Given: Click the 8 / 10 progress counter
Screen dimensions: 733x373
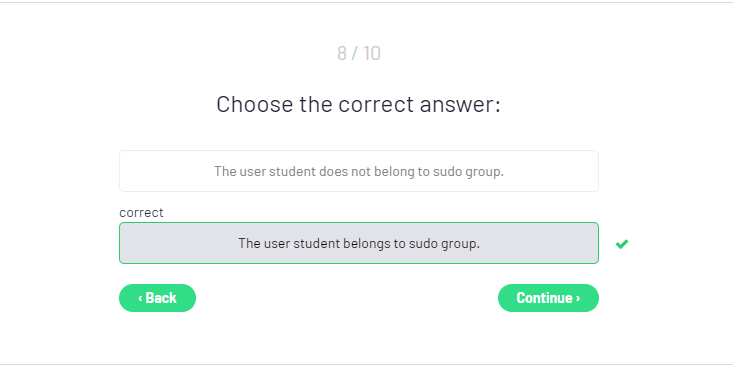Looking at the screenshot, I should coord(359,53).
